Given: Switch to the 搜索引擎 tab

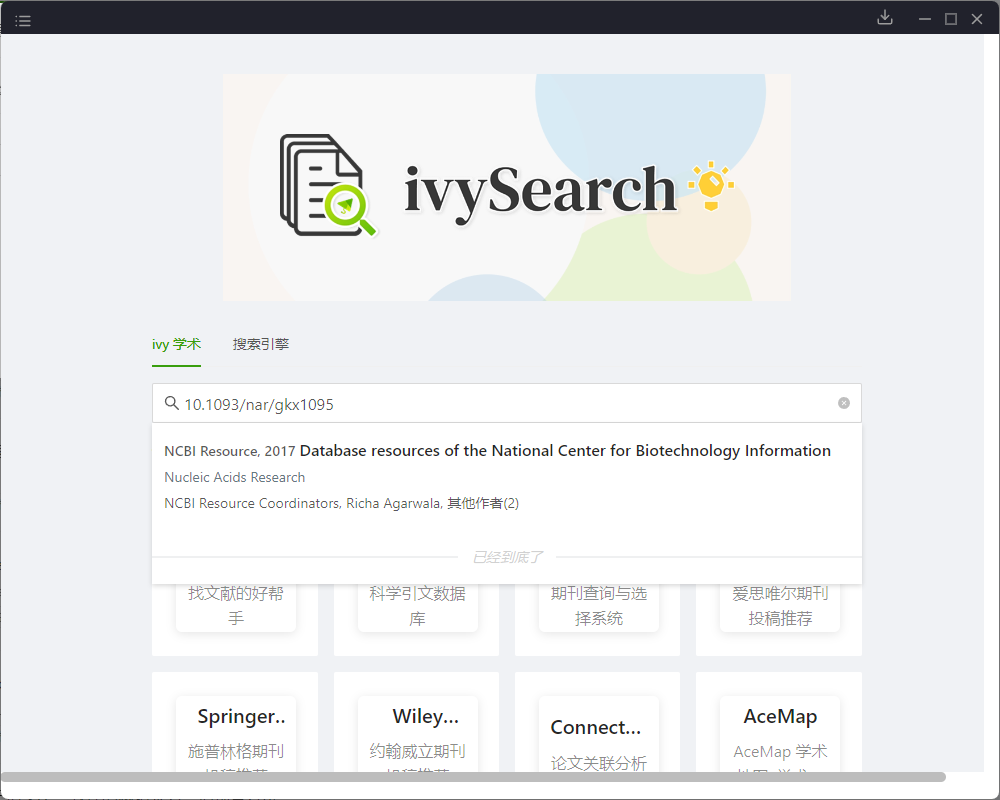Looking at the screenshot, I should (261, 344).
